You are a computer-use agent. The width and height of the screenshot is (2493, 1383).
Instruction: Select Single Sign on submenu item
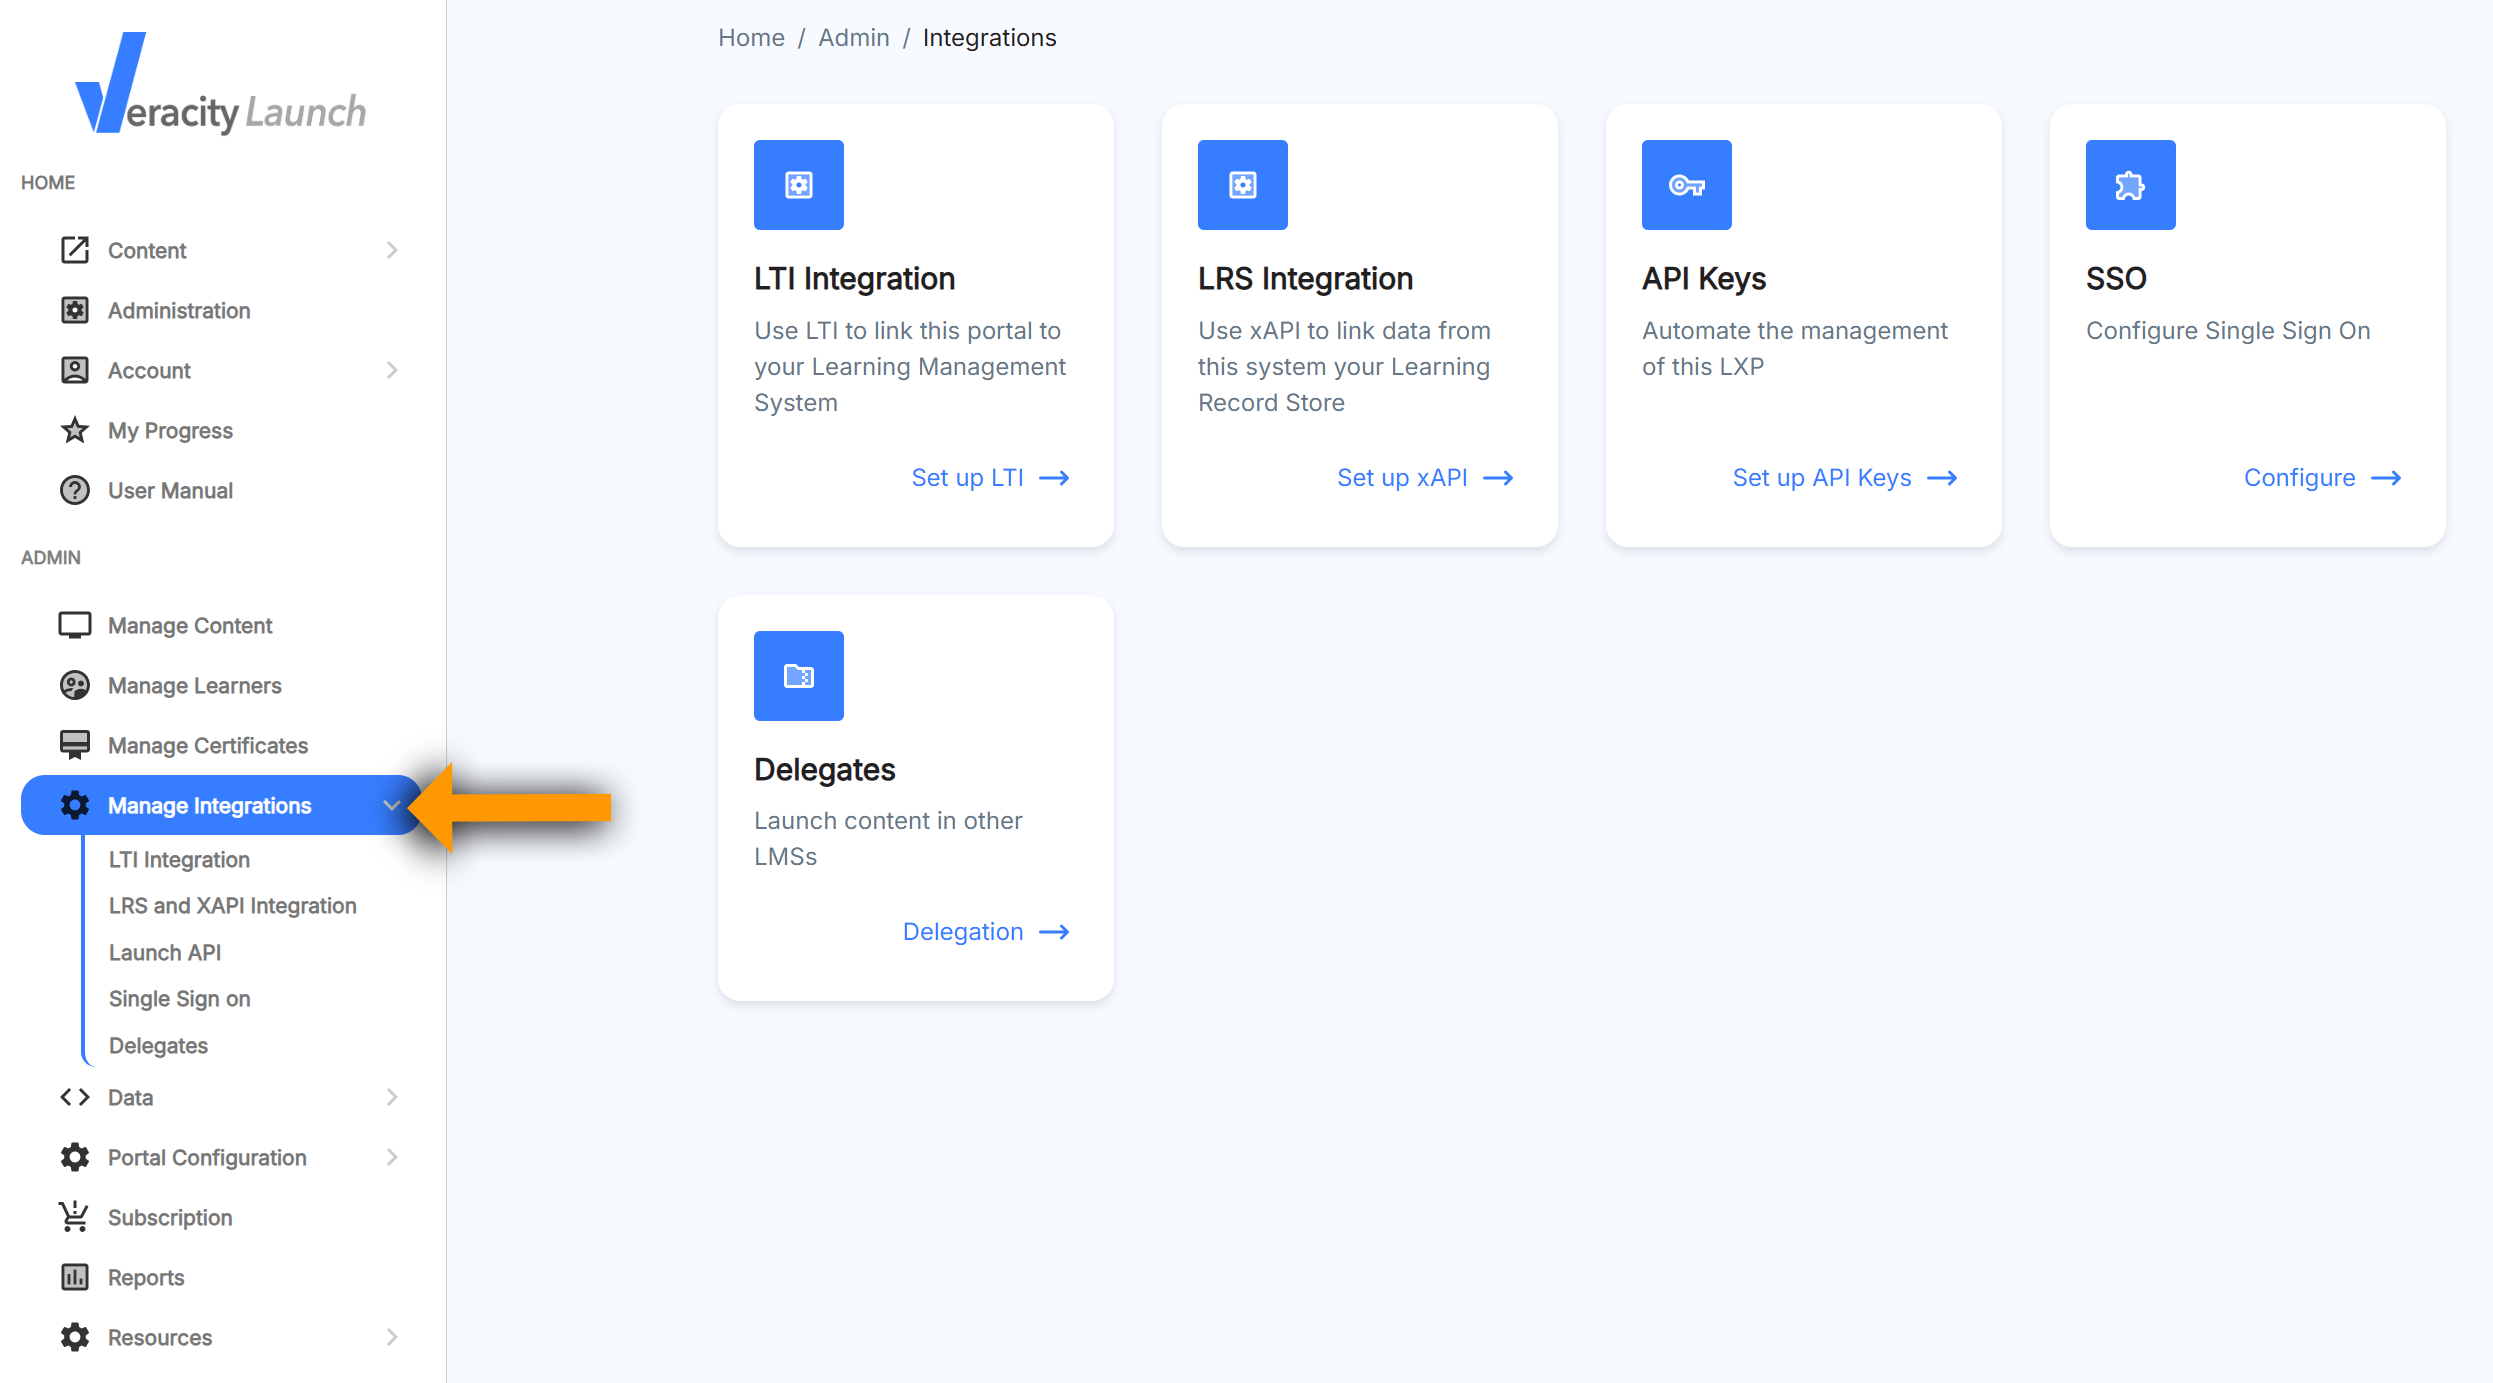179,999
